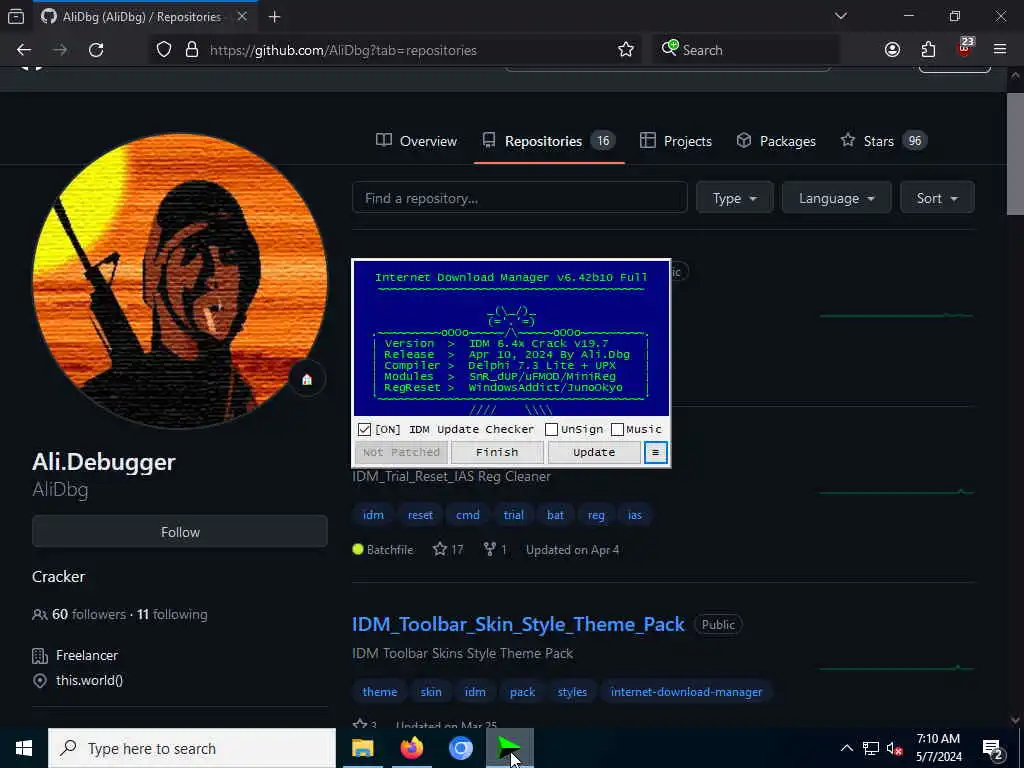The width and height of the screenshot is (1024, 768).
Task: Open File Explorer from the taskbar
Action: coord(363,748)
